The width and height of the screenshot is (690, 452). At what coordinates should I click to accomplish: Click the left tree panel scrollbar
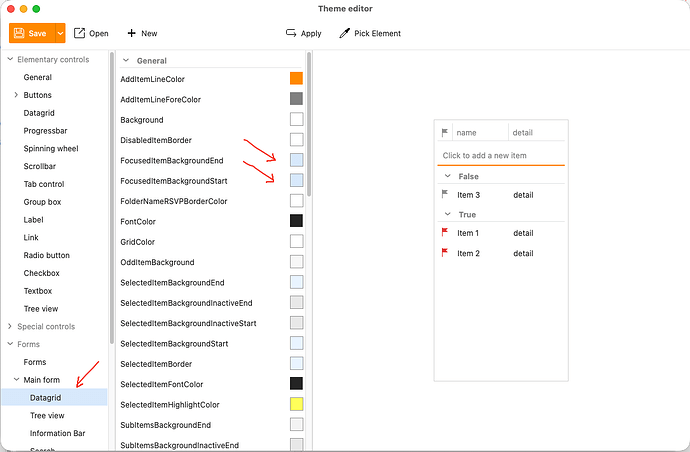[112, 198]
